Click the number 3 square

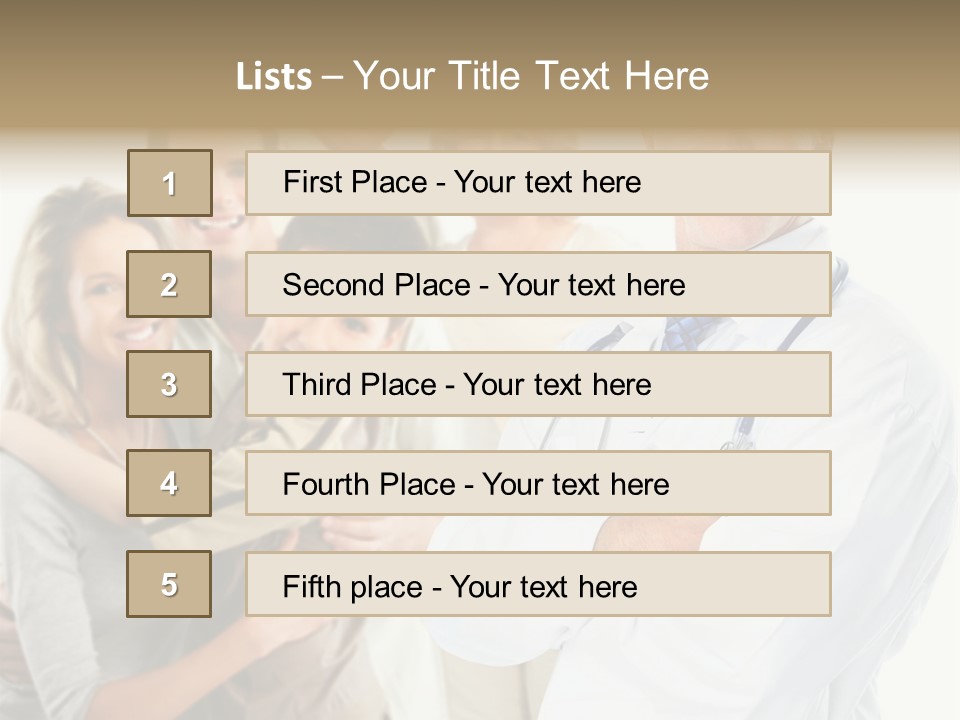(170, 384)
